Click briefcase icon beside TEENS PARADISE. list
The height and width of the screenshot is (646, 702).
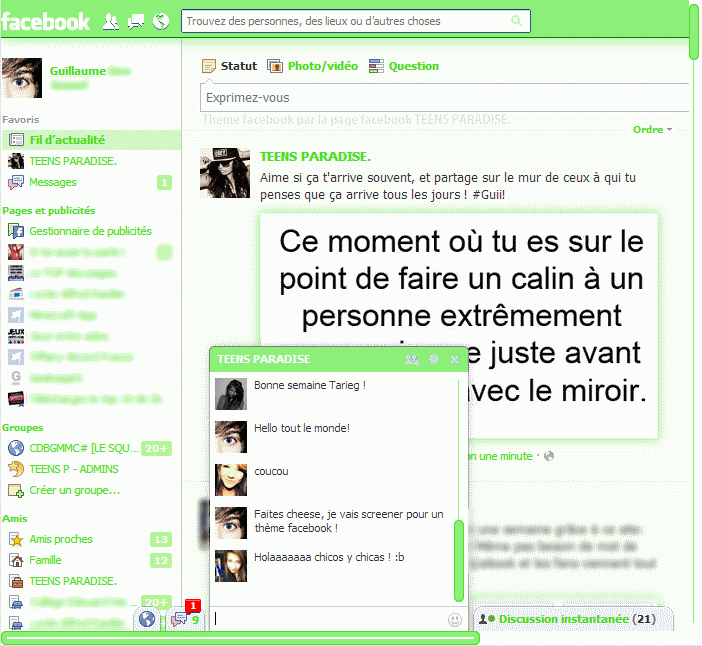click(x=16, y=581)
